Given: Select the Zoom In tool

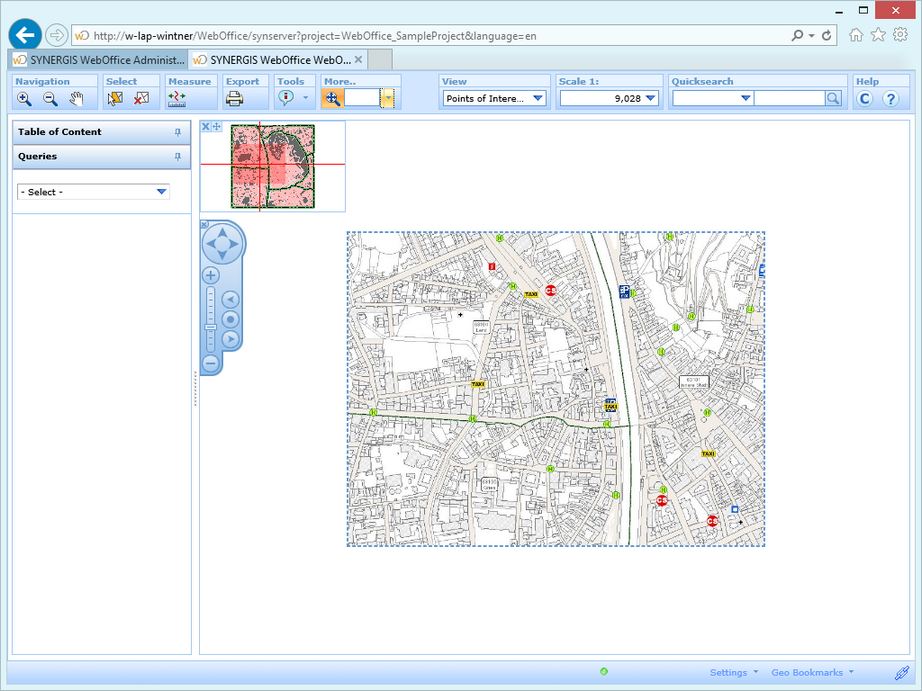Looking at the screenshot, I should tap(22, 97).
